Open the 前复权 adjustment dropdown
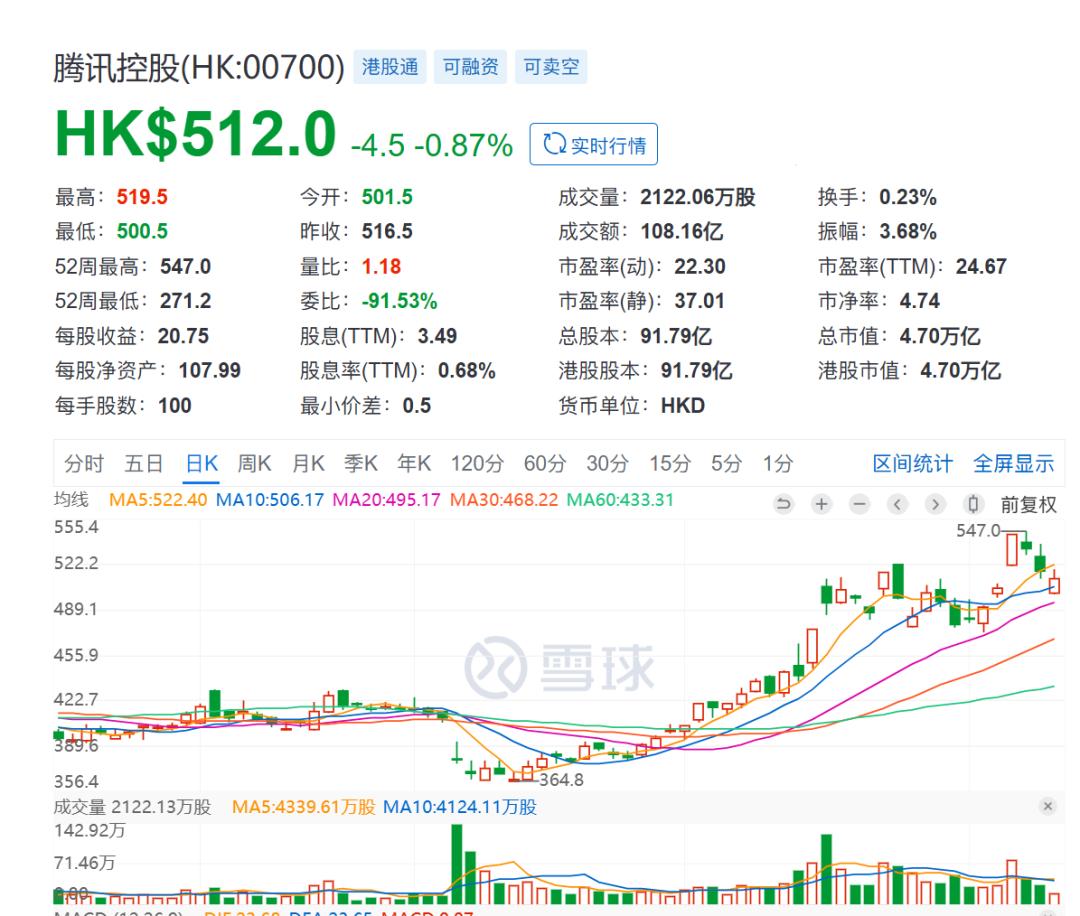 pyautogui.click(x=1028, y=505)
